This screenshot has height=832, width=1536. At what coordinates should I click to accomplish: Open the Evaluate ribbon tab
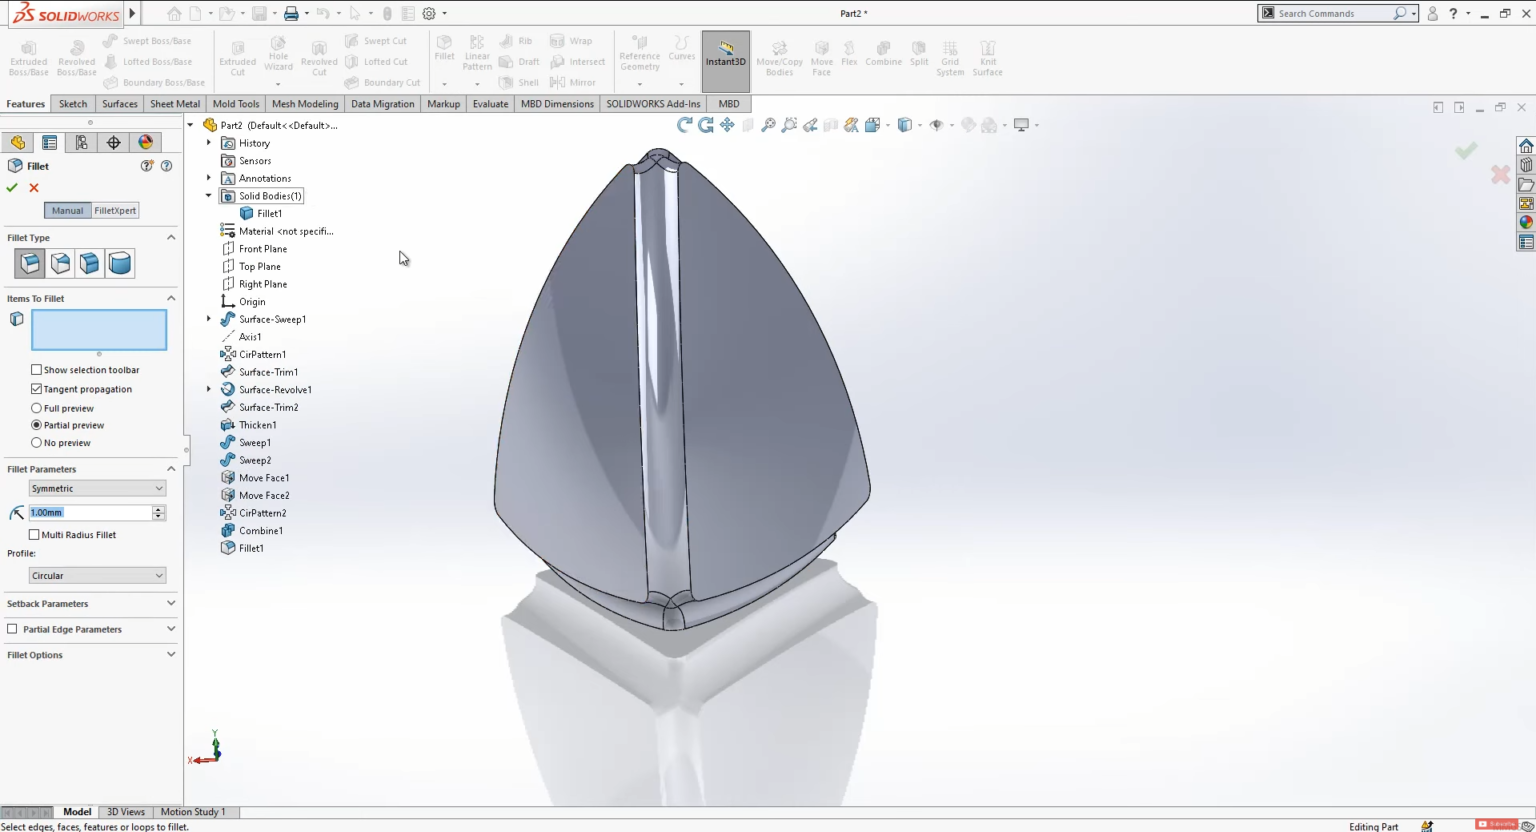pos(490,103)
